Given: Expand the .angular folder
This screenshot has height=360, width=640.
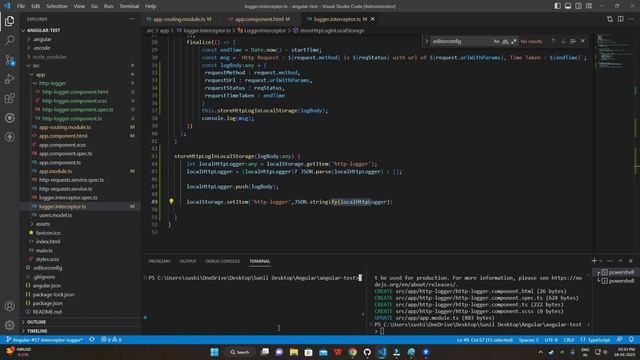Looking at the screenshot, I should [42, 39].
